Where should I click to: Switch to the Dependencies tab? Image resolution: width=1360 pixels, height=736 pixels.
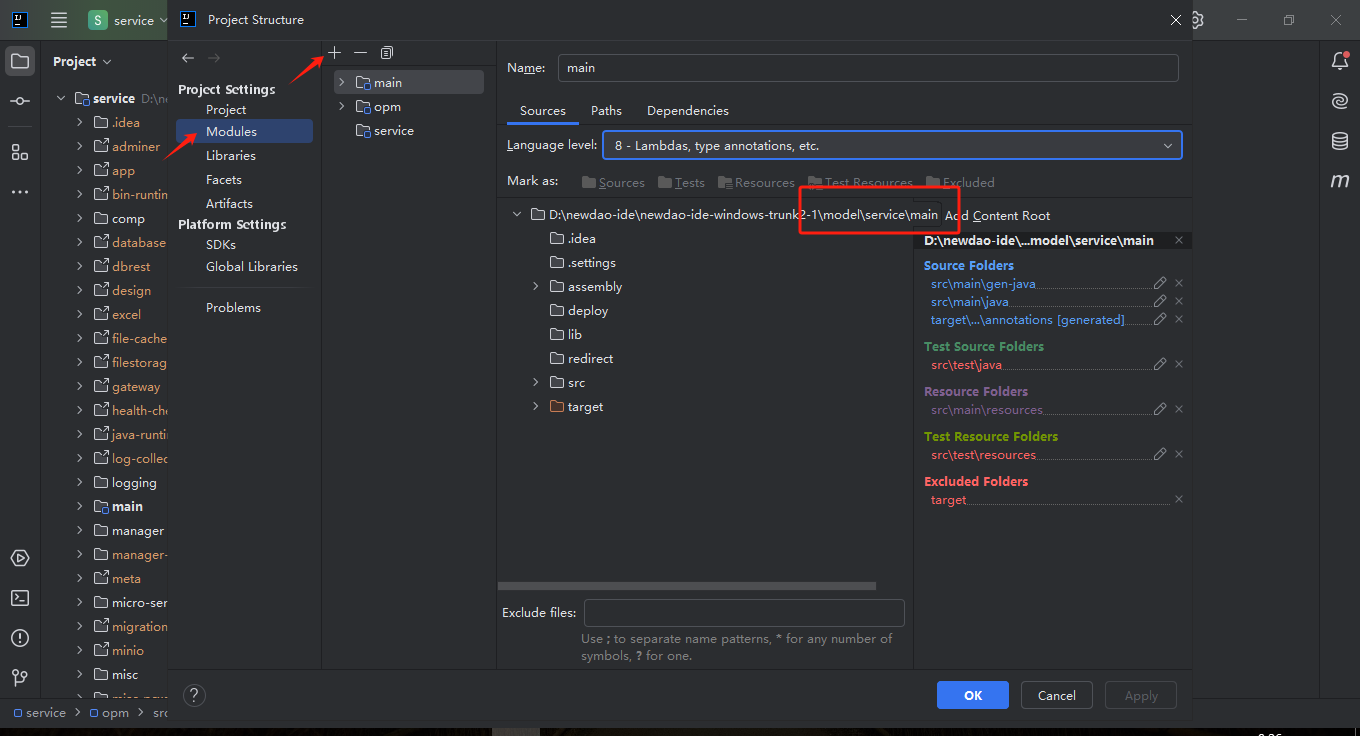pyautogui.click(x=688, y=110)
